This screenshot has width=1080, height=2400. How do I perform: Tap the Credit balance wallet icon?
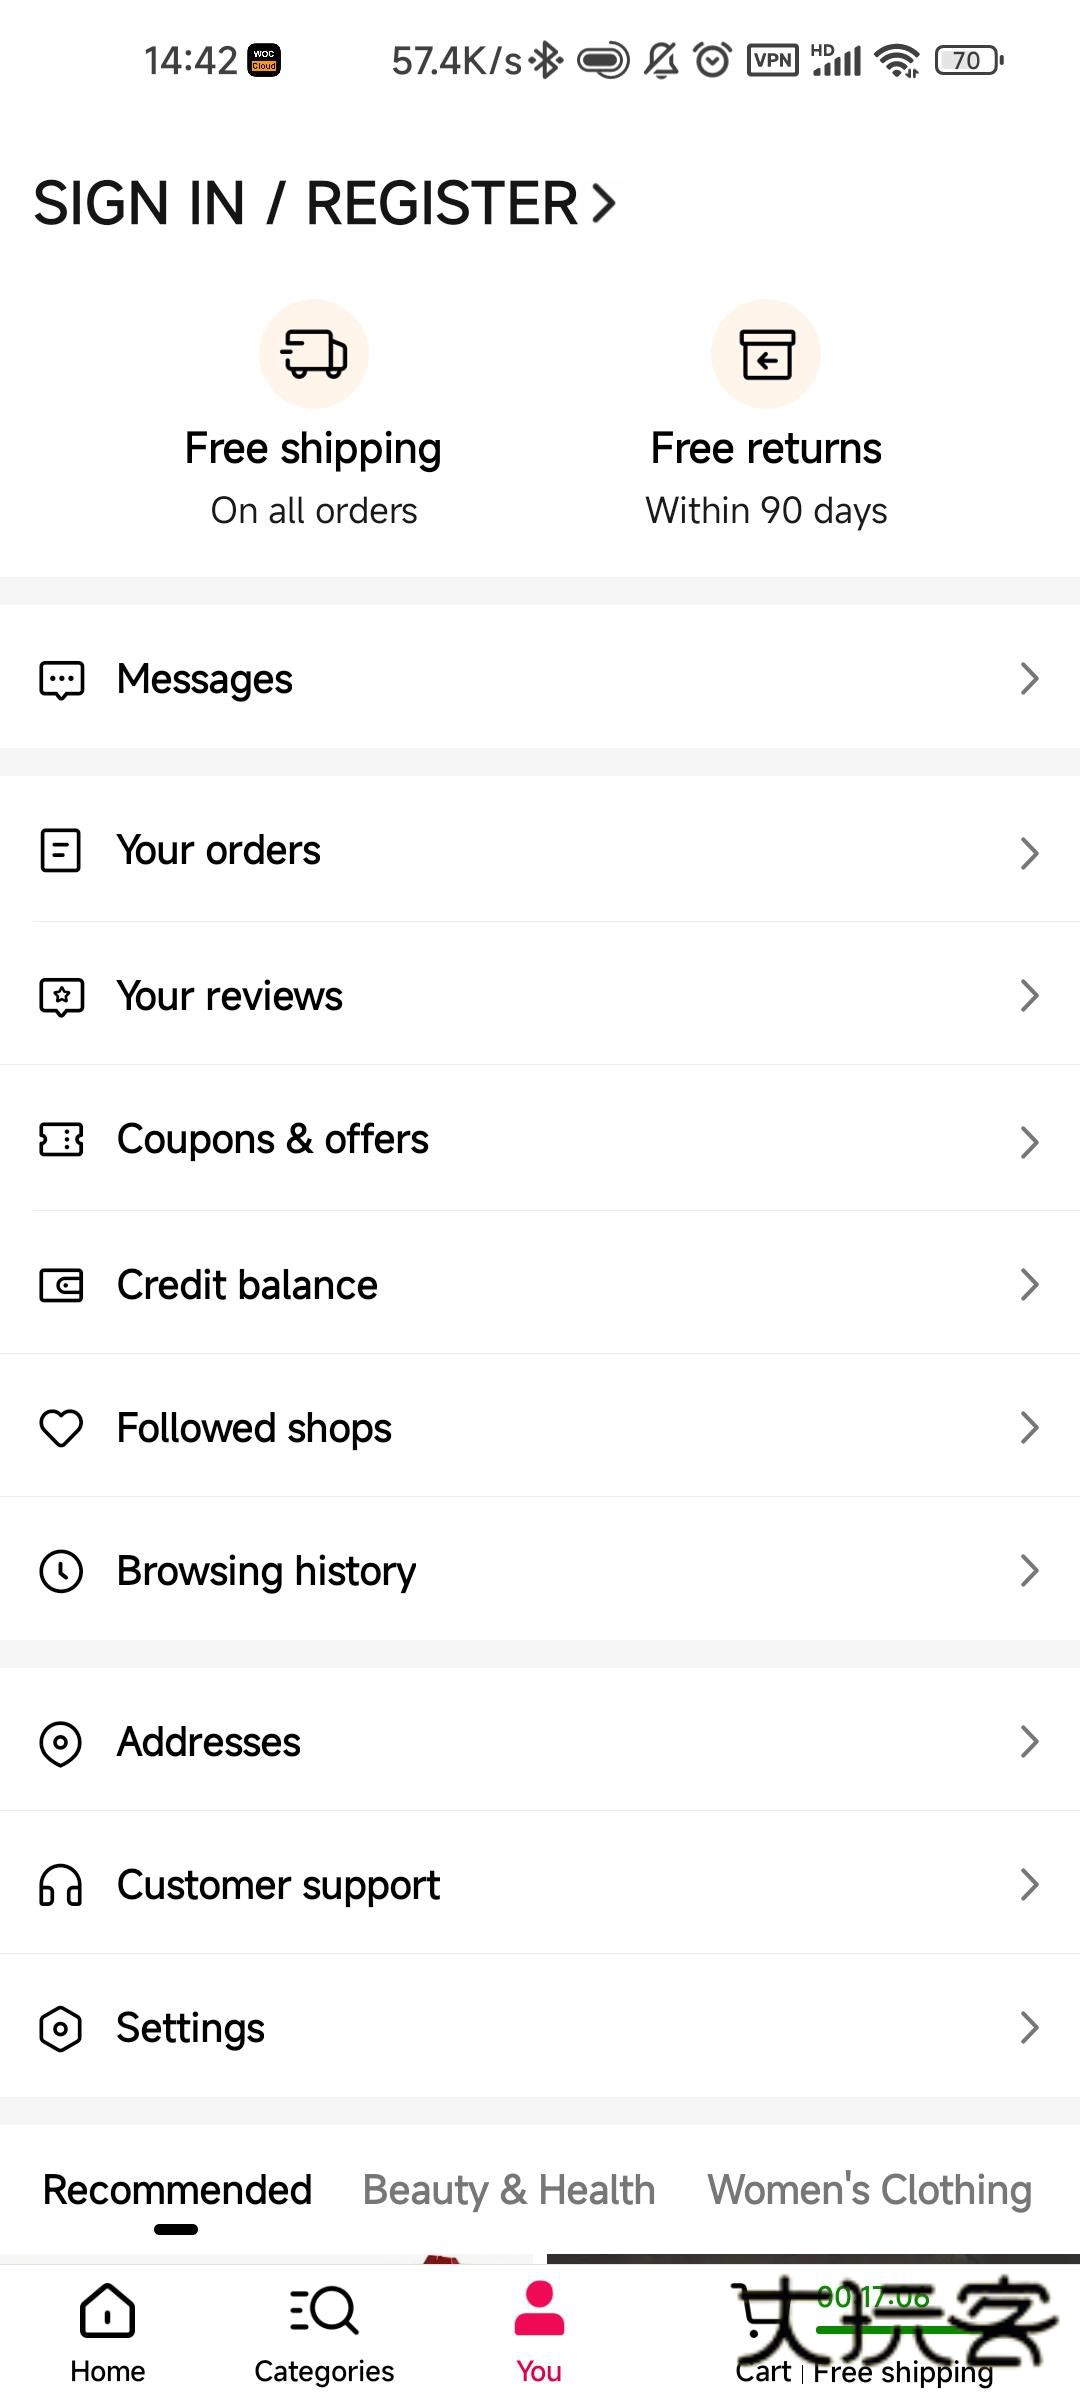click(x=61, y=1285)
